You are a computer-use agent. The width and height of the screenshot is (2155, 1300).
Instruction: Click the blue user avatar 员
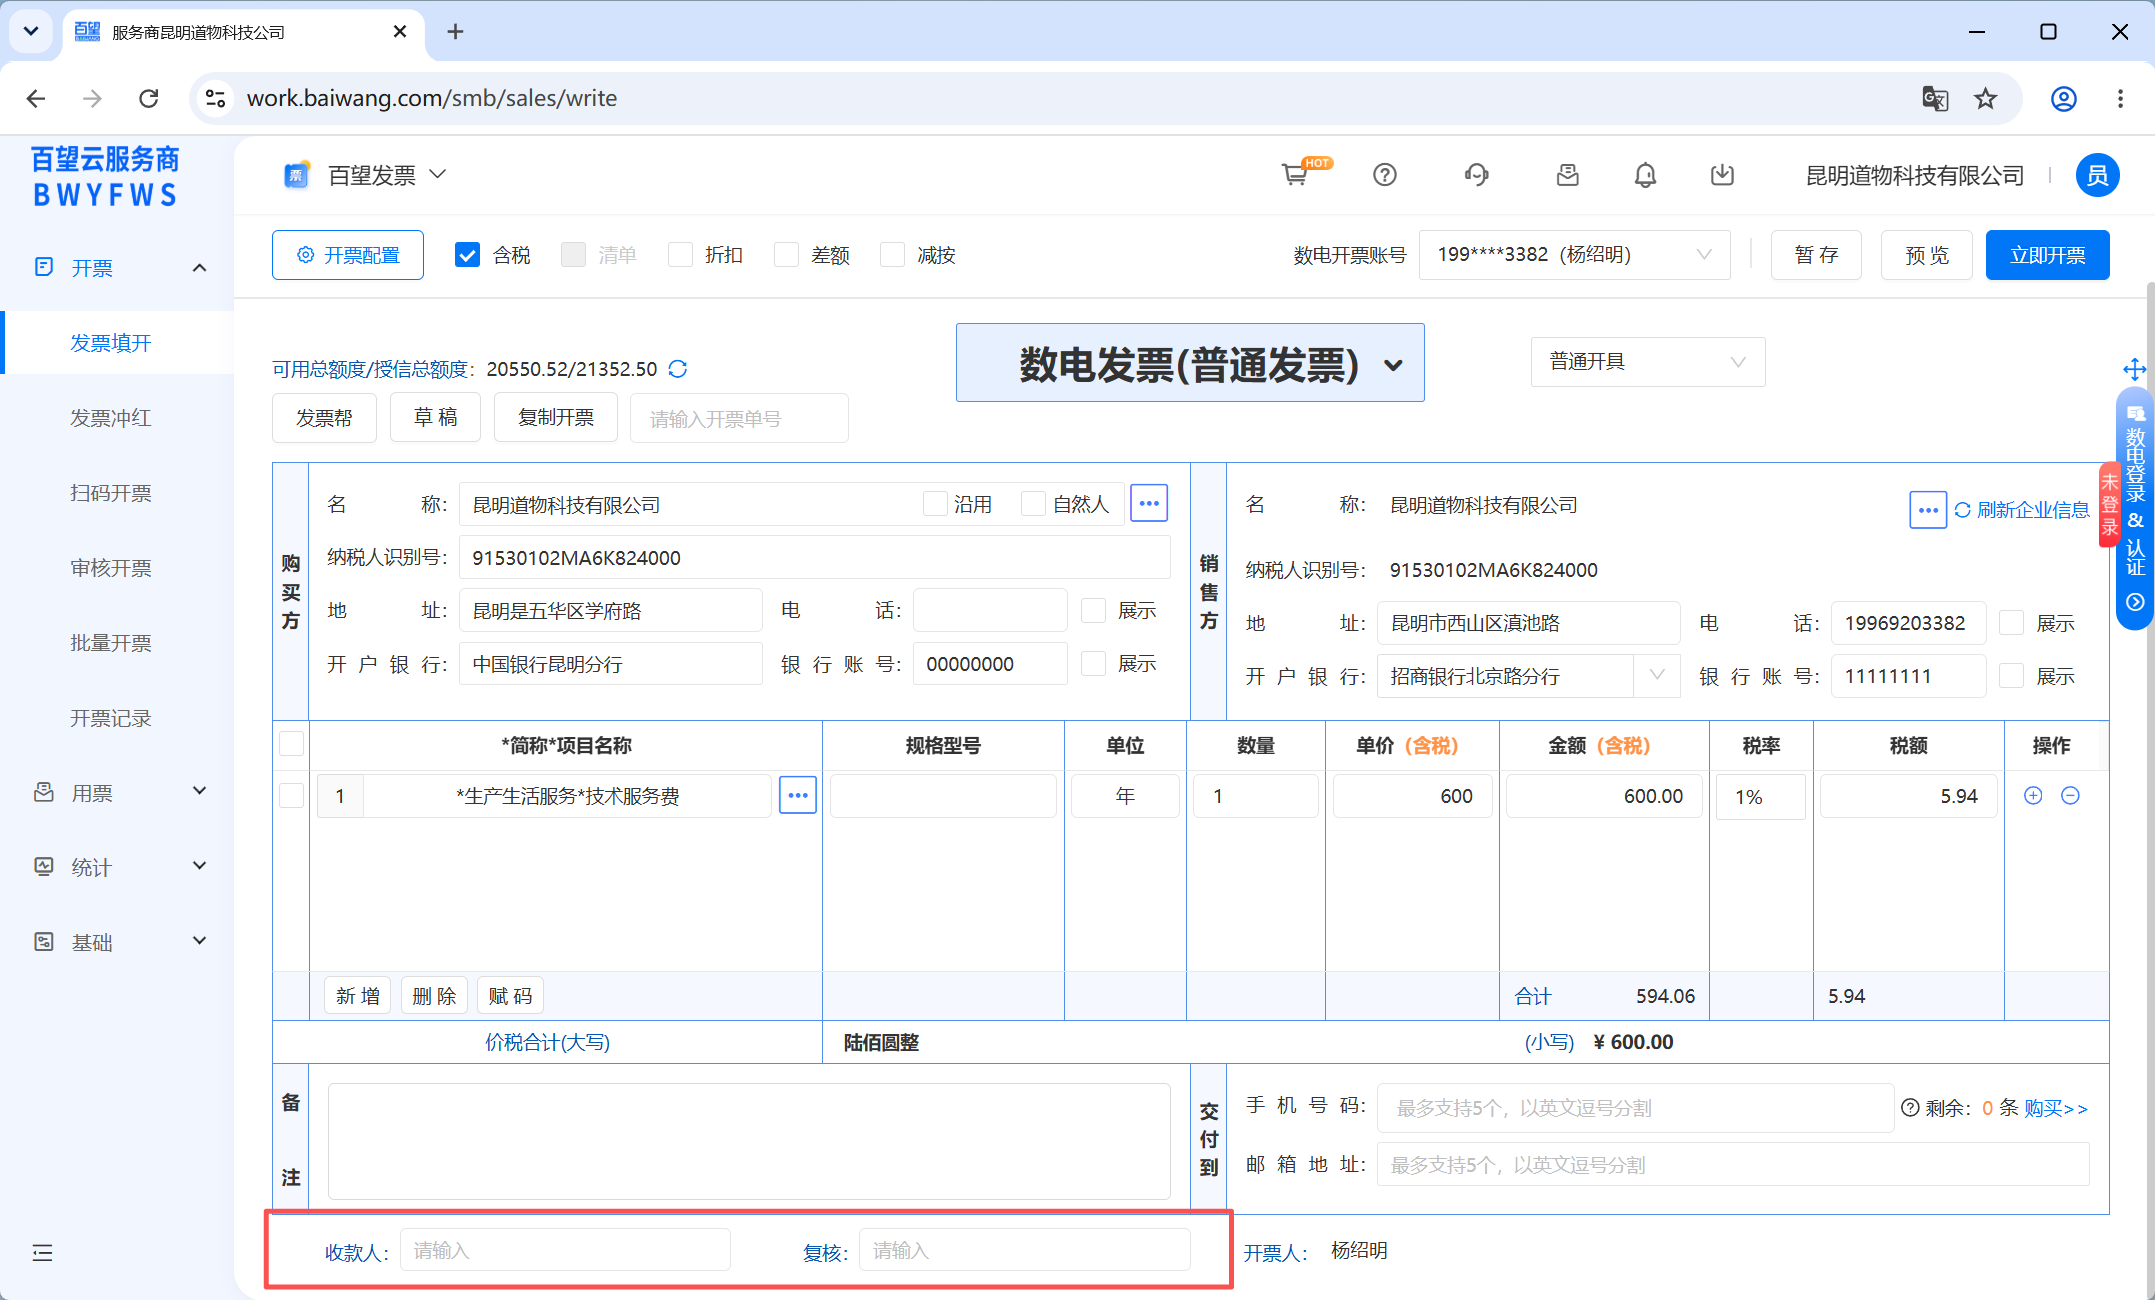pos(2097,175)
